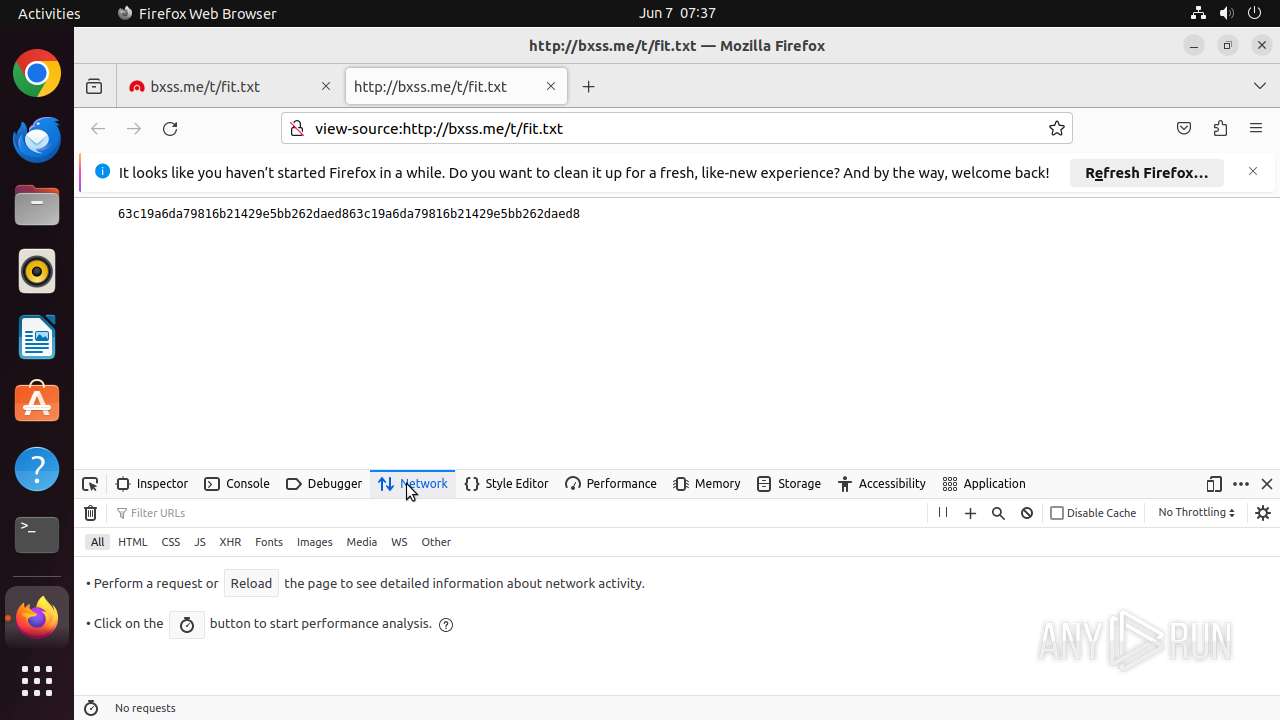Switch to Debugger panel
Viewport: 1280px width, 720px height.
[324, 484]
